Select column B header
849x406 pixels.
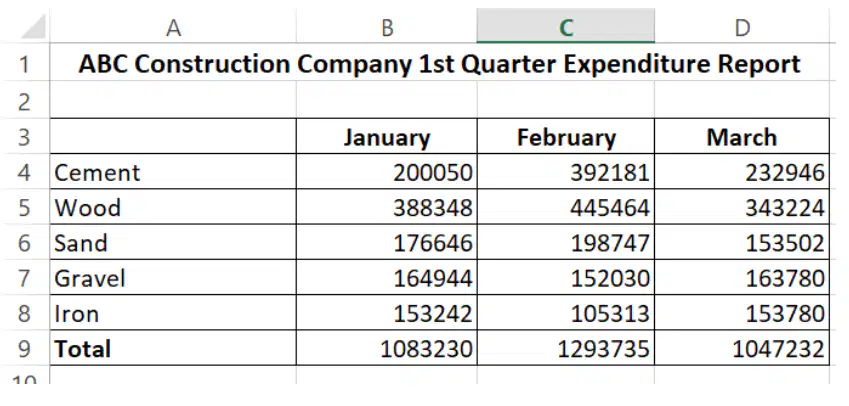(387, 27)
